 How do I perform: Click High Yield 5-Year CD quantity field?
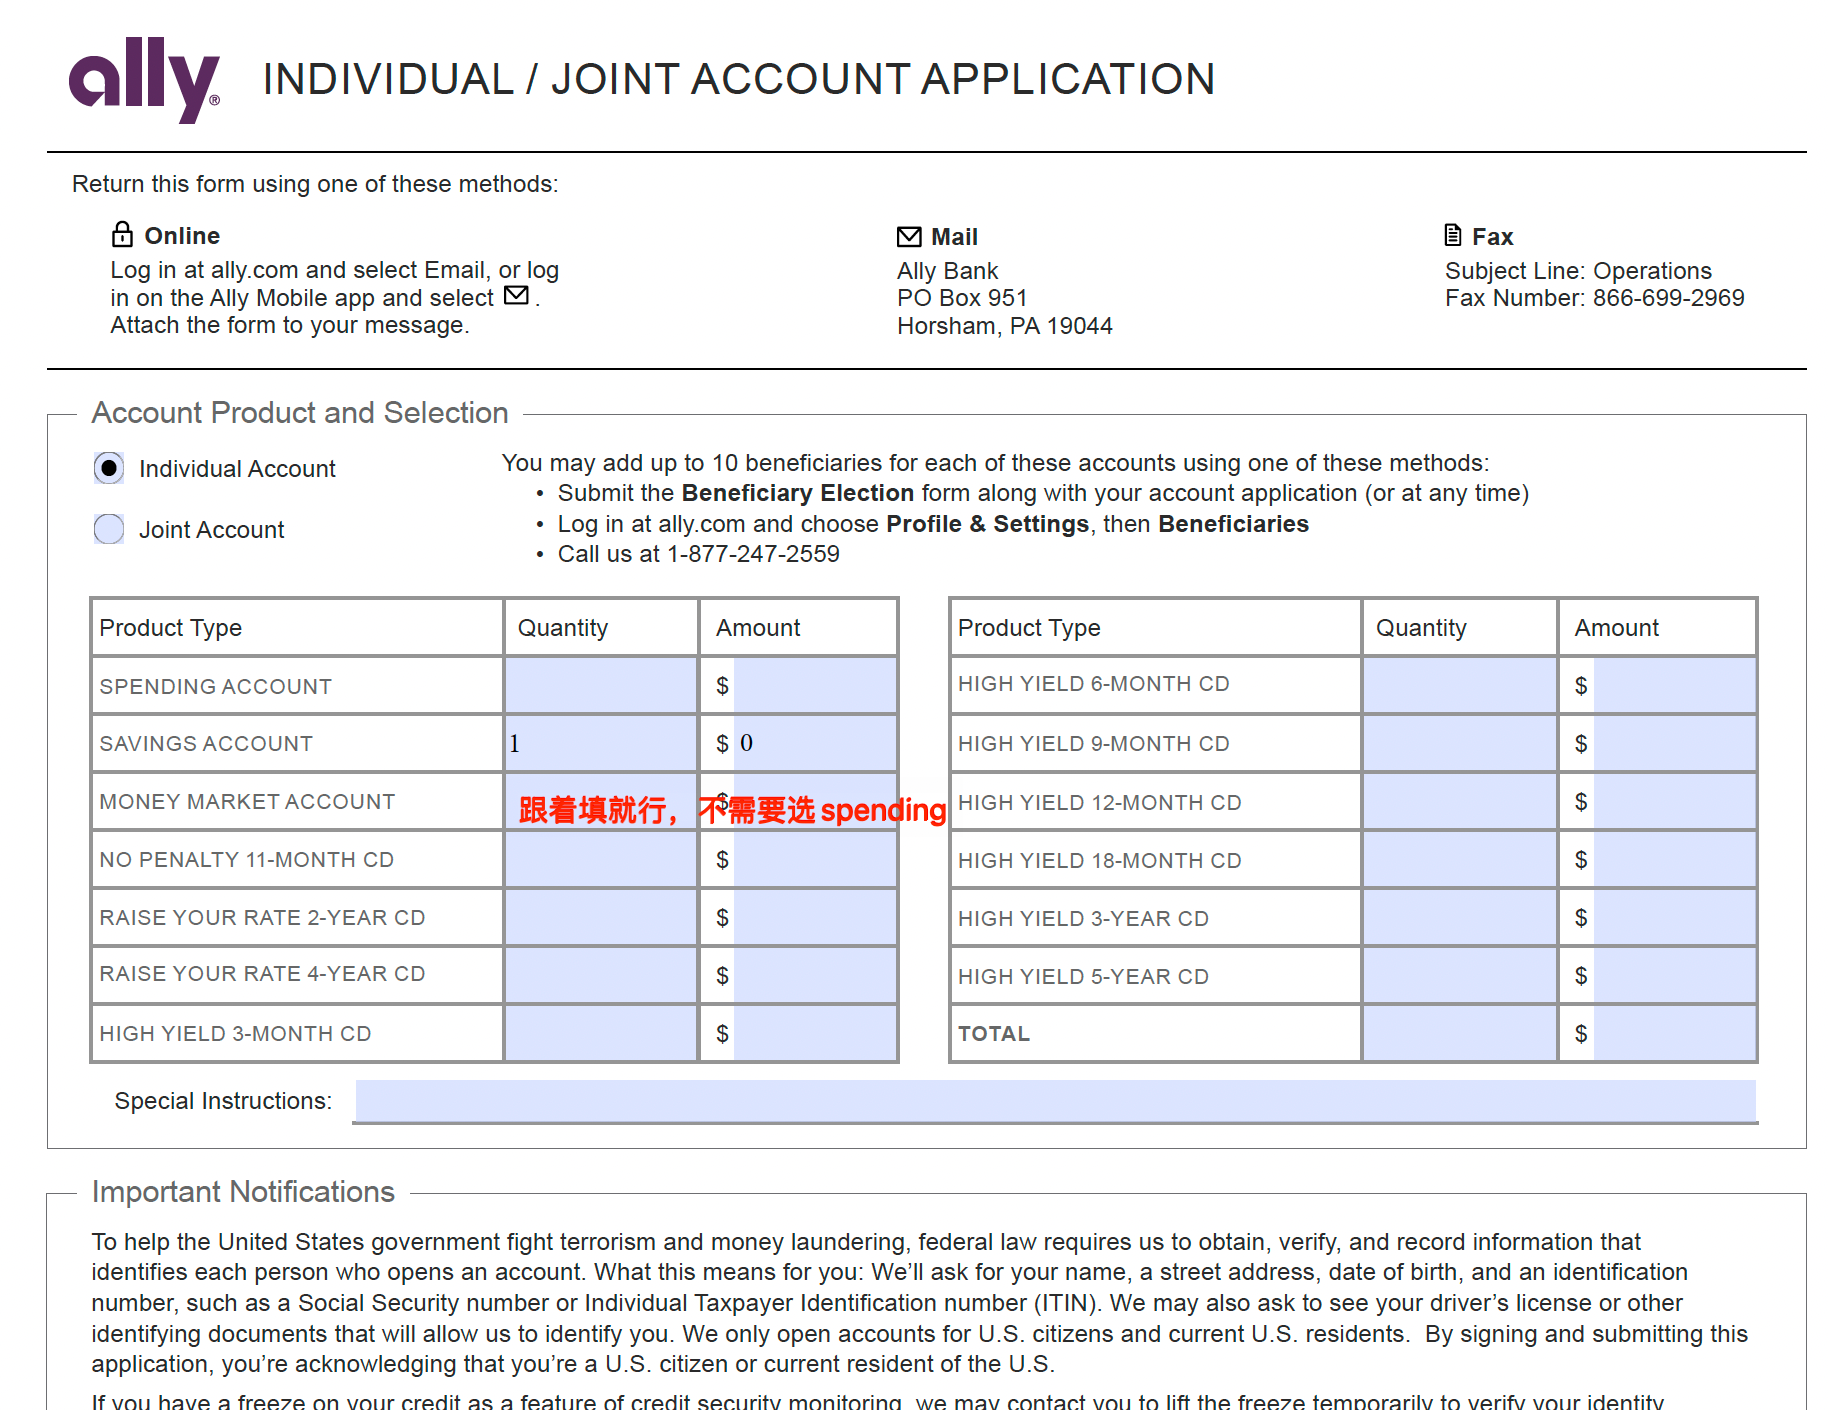(1458, 976)
